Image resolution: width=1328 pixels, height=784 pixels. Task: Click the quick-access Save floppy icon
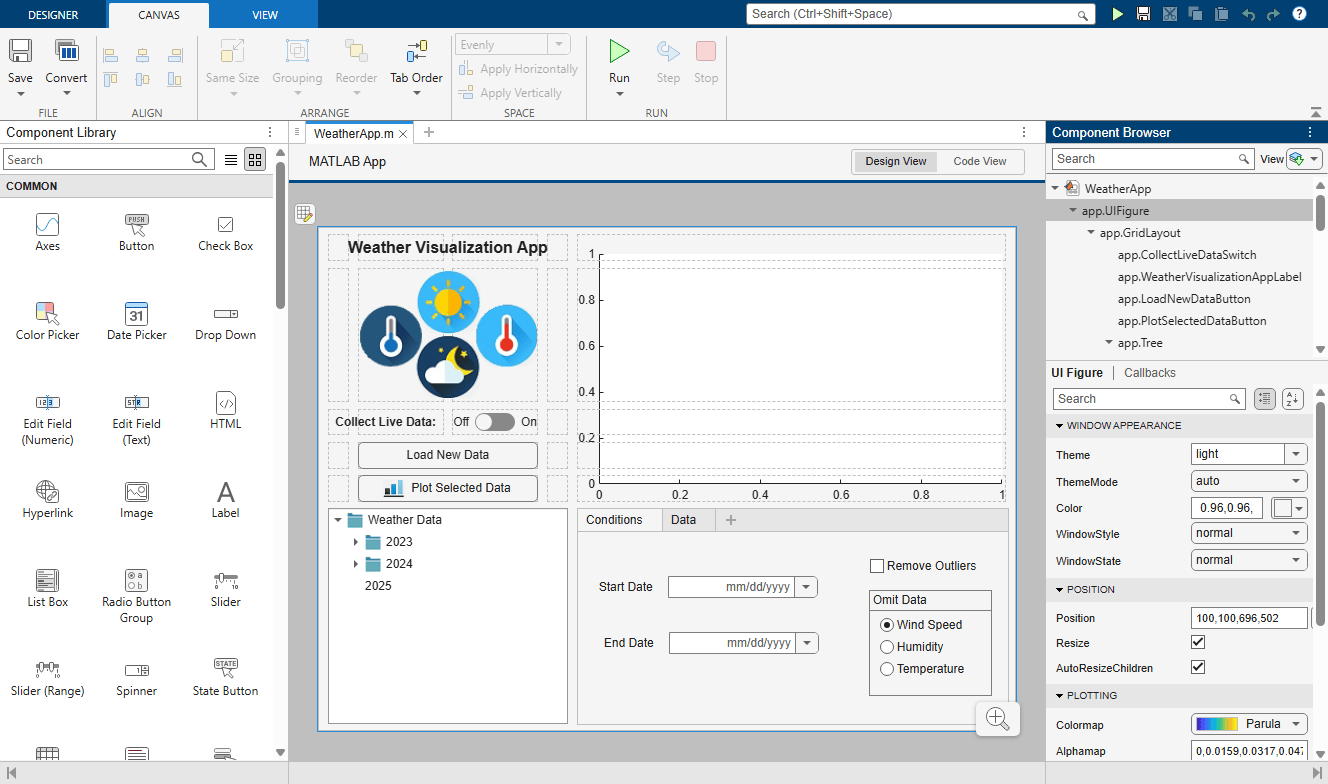(x=1143, y=14)
